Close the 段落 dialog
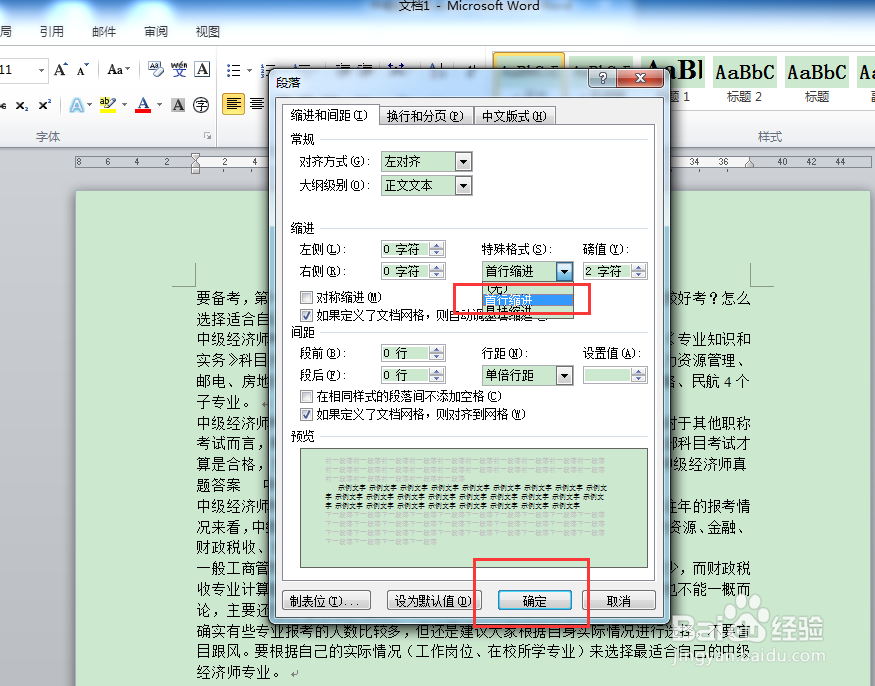Image resolution: width=875 pixels, height=686 pixels. (641, 78)
